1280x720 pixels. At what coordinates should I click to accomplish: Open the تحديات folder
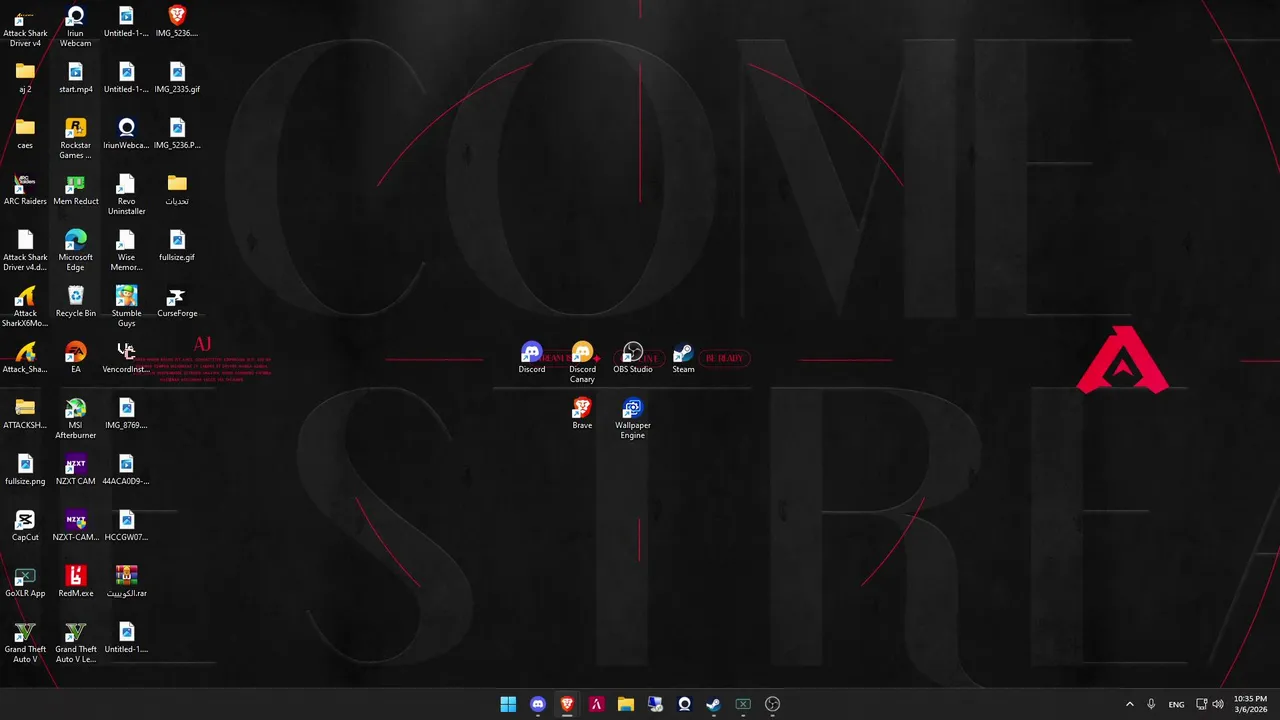[x=177, y=190]
